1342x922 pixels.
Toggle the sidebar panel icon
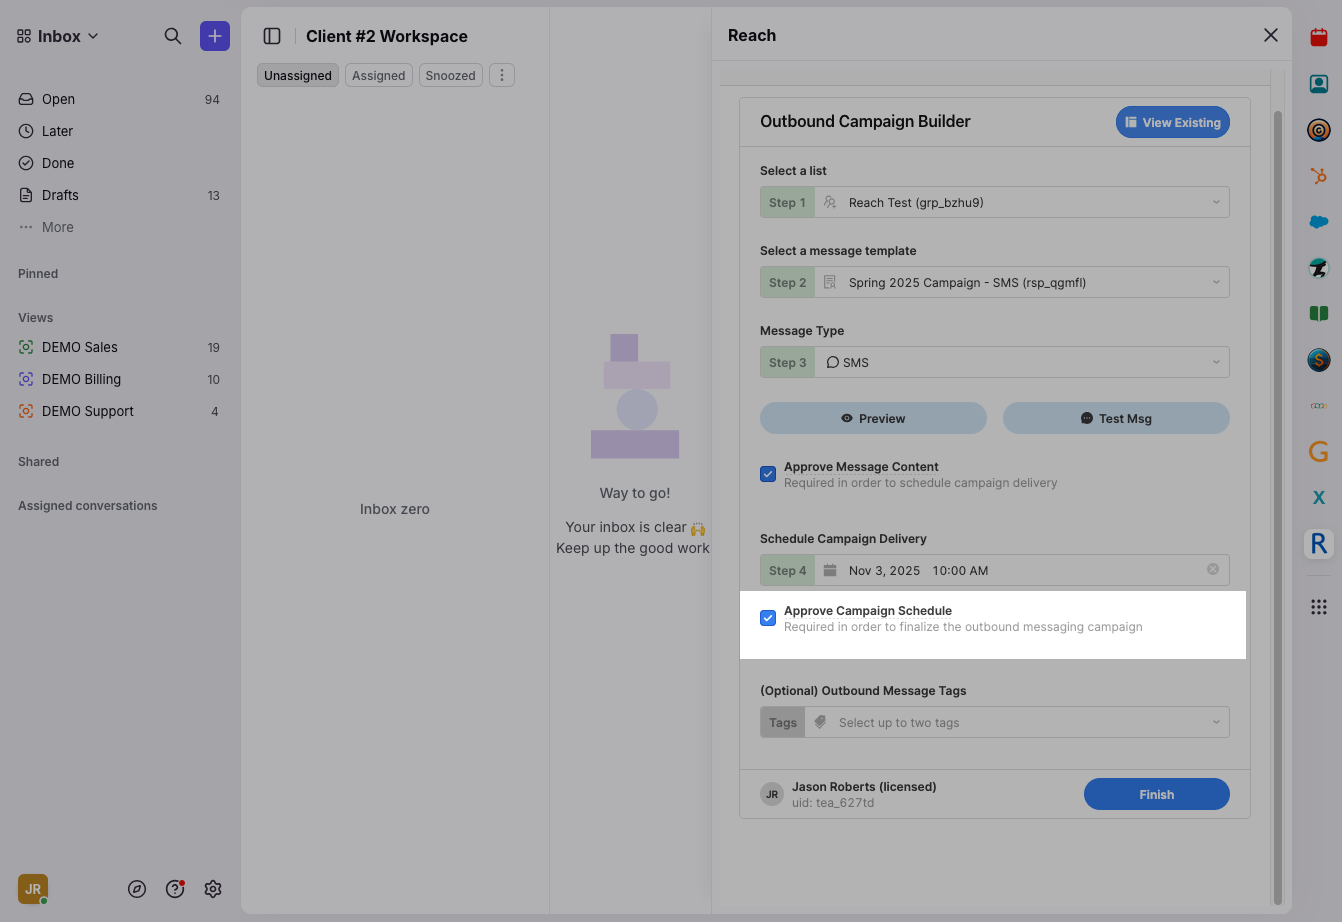pos(272,36)
